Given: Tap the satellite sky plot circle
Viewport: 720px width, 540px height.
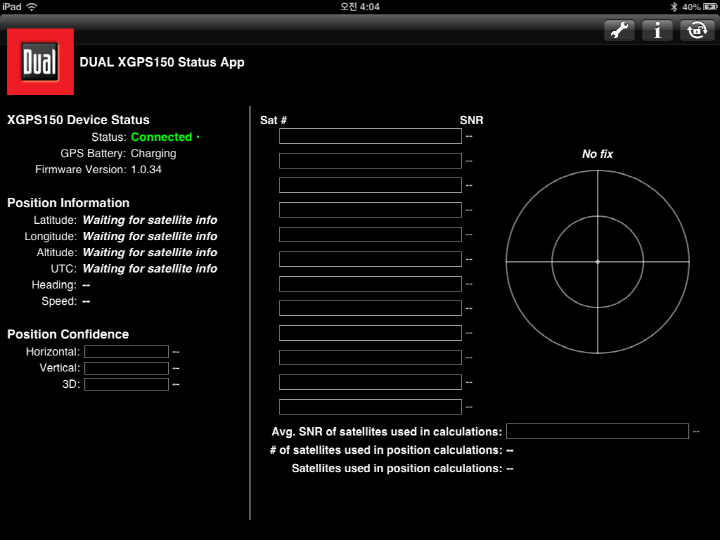Looking at the screenshot, I should pyautogui.click(x=597, y=262).
